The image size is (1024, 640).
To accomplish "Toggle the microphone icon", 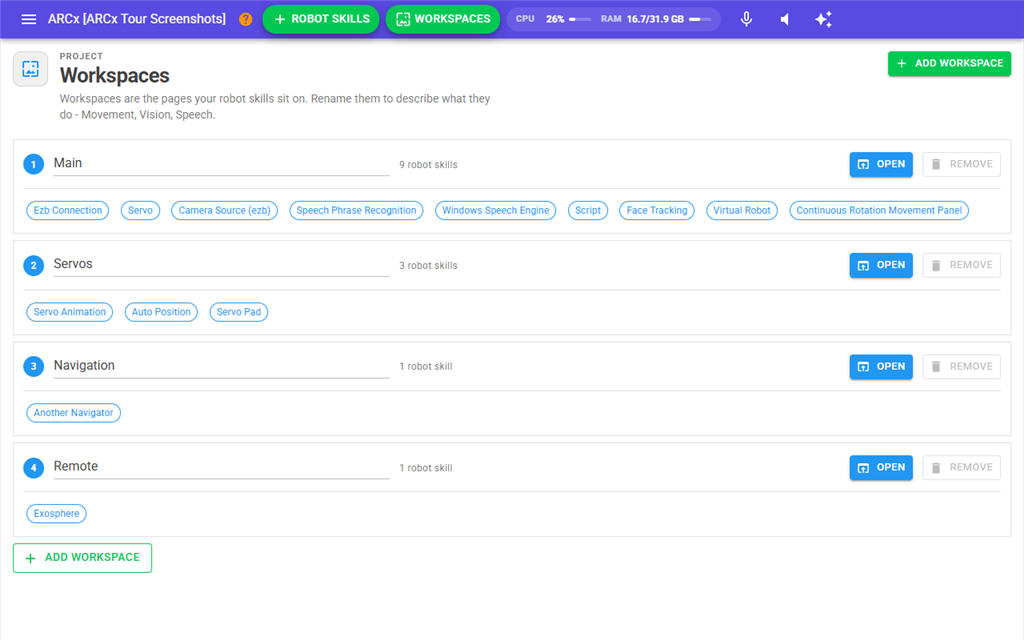I will pos(746,19).
